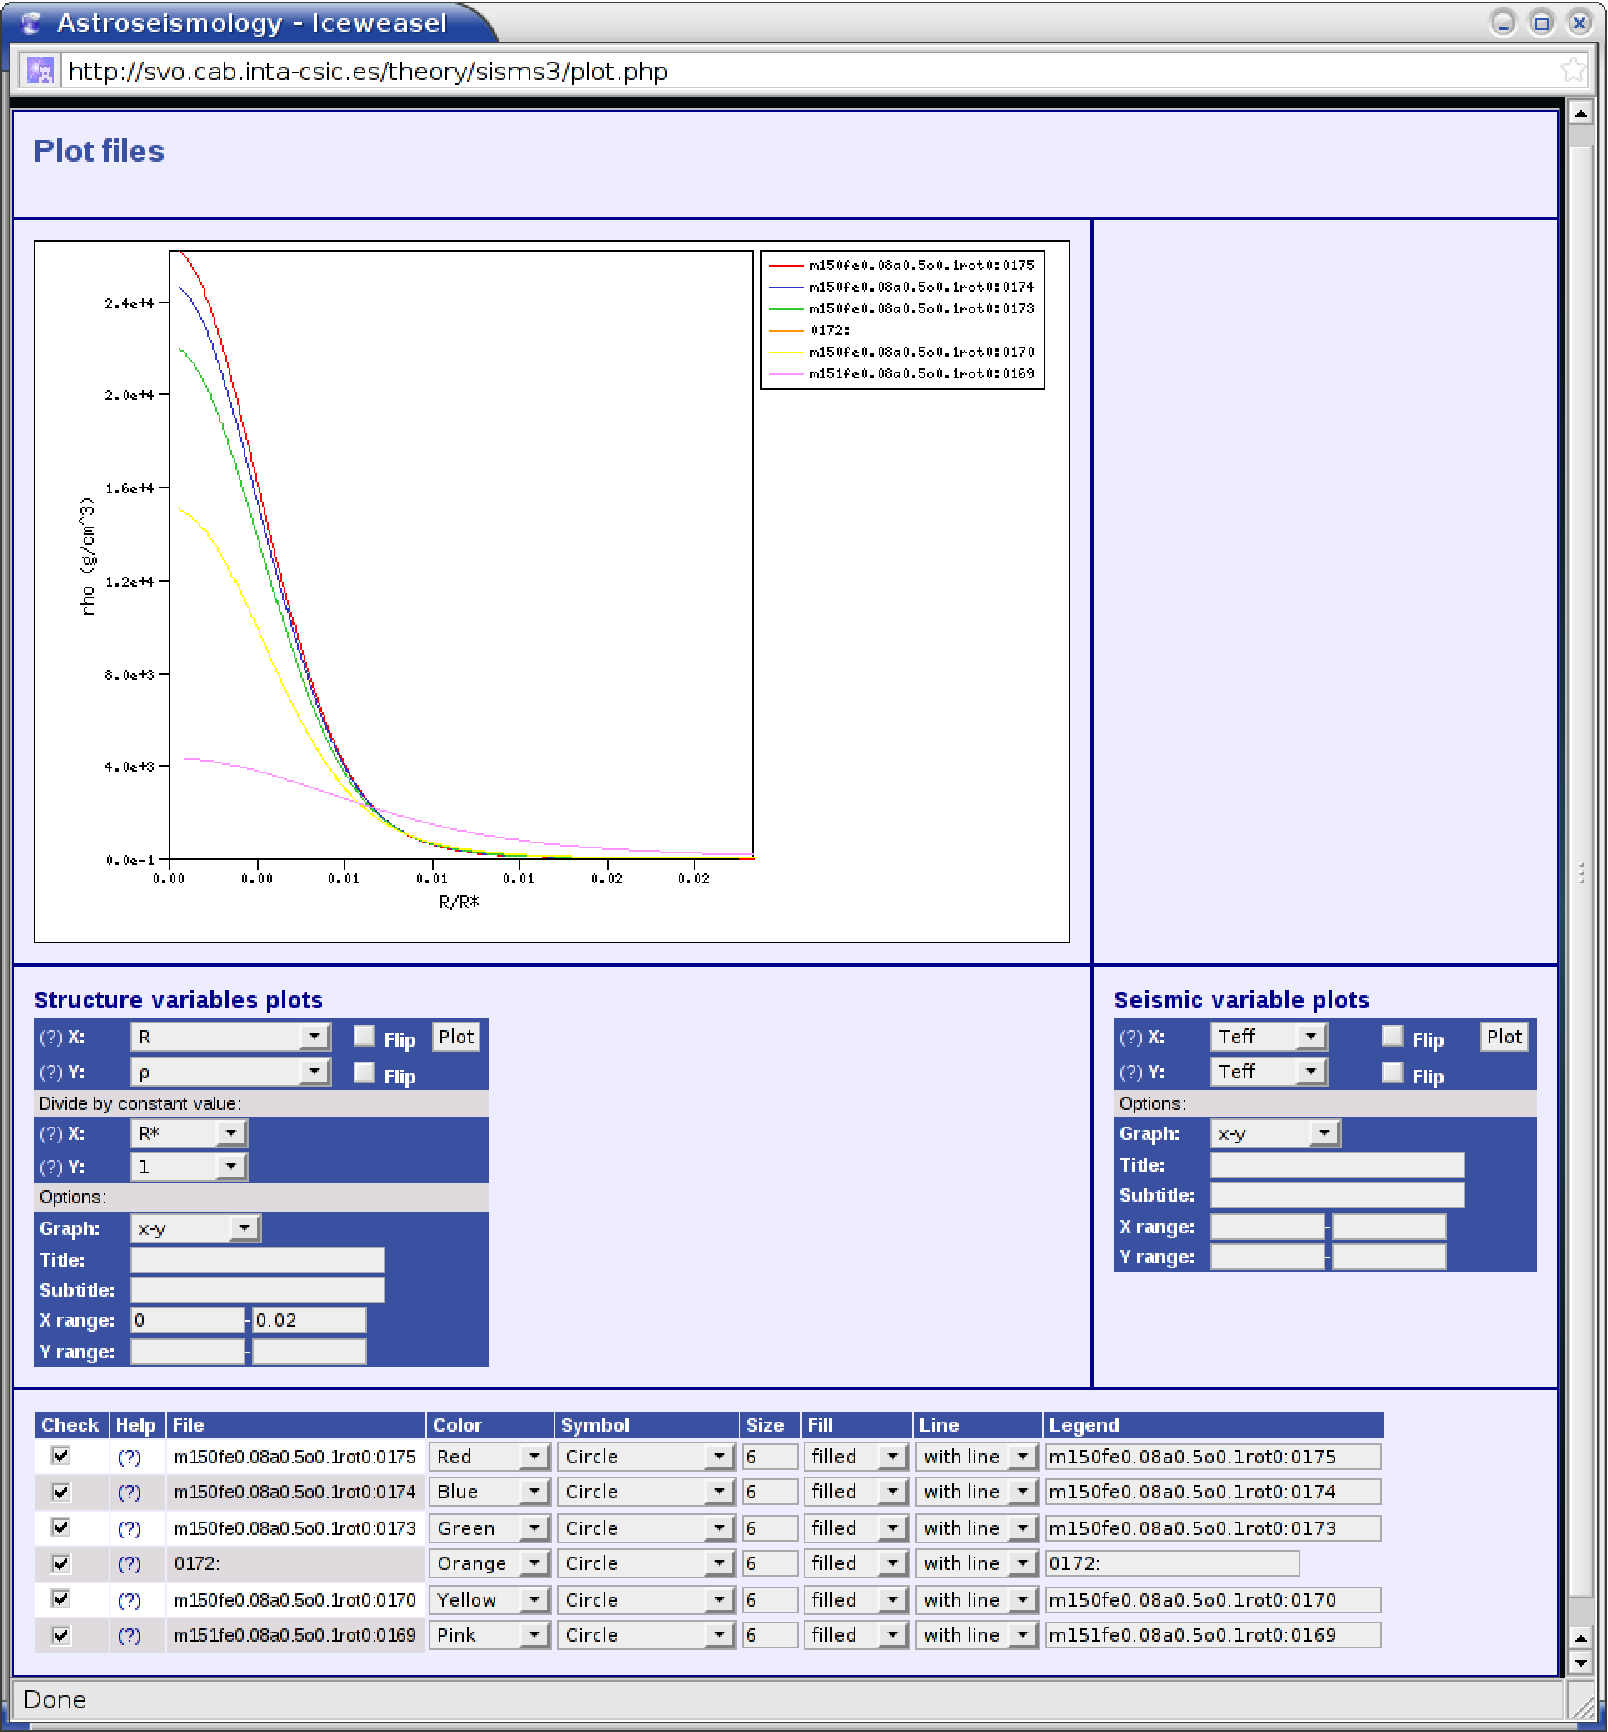This screenshot has height=1732, width=1608.
Task: Open the Structure Y variable dropdown (ρ)
Action: coord(230,1072)
